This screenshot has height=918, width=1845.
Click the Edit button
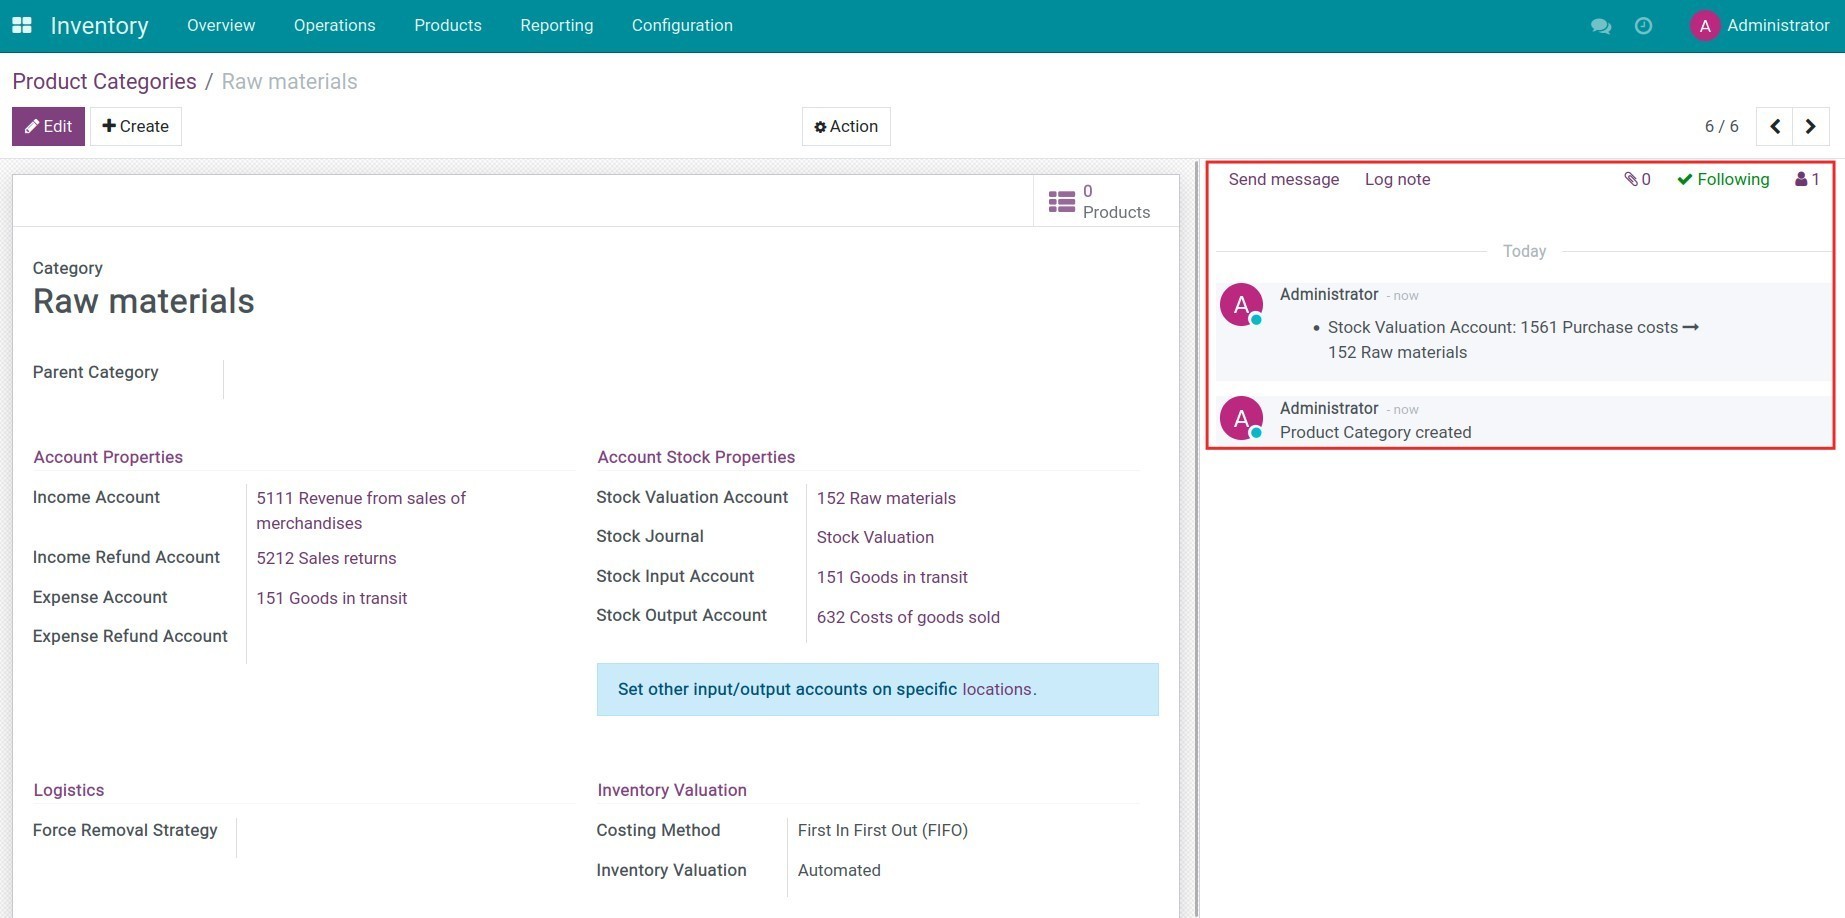click(48, 127)
